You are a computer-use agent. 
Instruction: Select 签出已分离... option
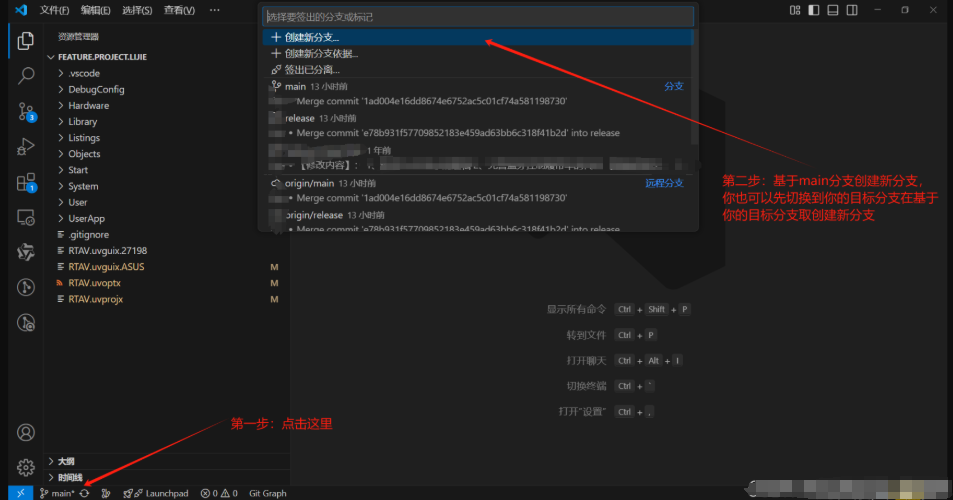[x=478, y=70]
